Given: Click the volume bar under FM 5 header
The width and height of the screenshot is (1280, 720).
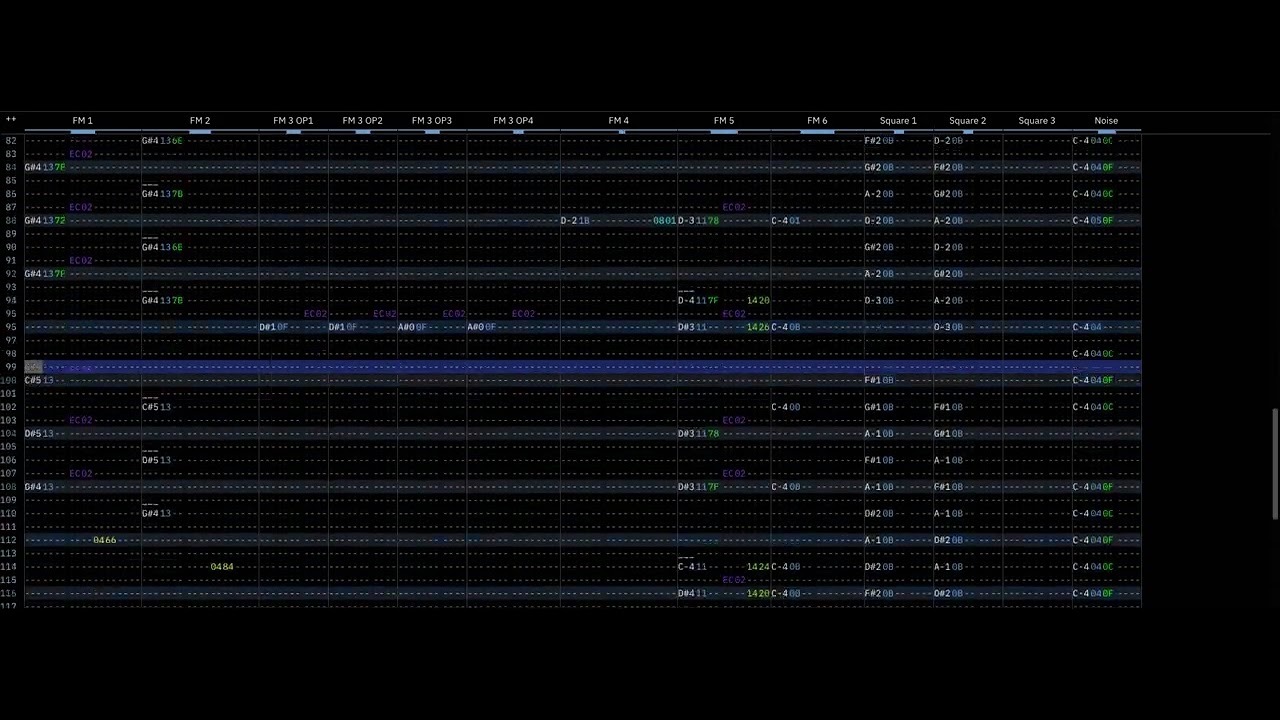Looking at the screenshot, I should coord(724,131).
